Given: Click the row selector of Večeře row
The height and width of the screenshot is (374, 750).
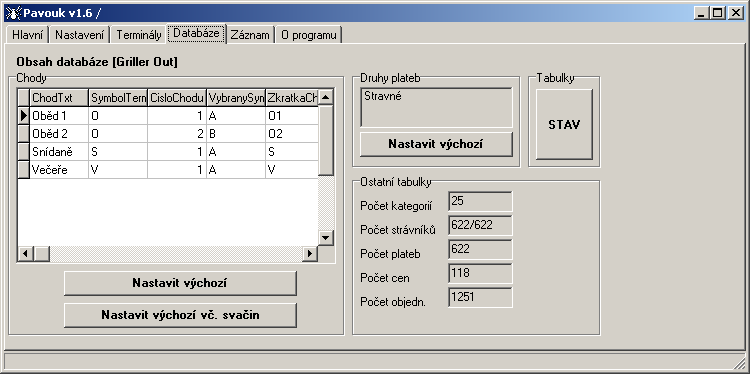Looking at the screenshot, I should coord(23,170).
